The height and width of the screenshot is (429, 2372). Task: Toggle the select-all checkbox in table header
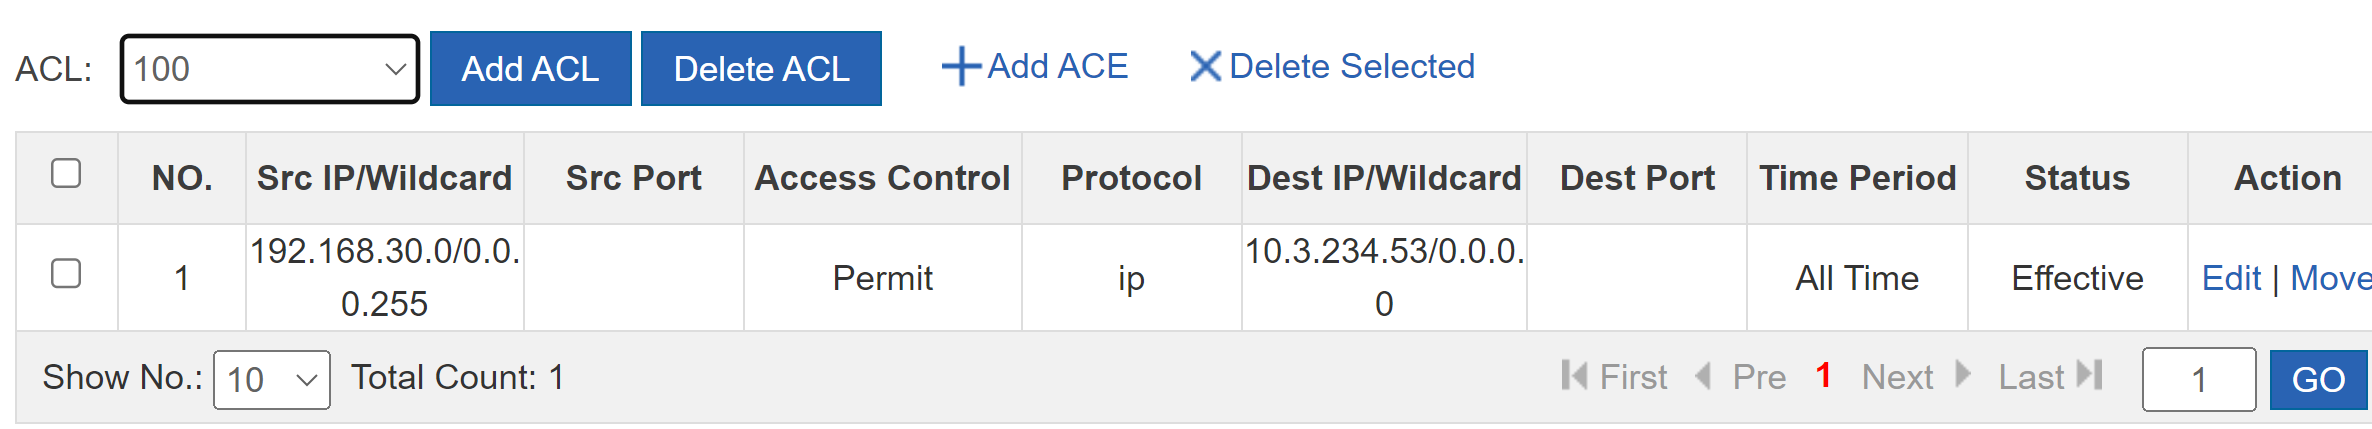(x=66, y=174)
